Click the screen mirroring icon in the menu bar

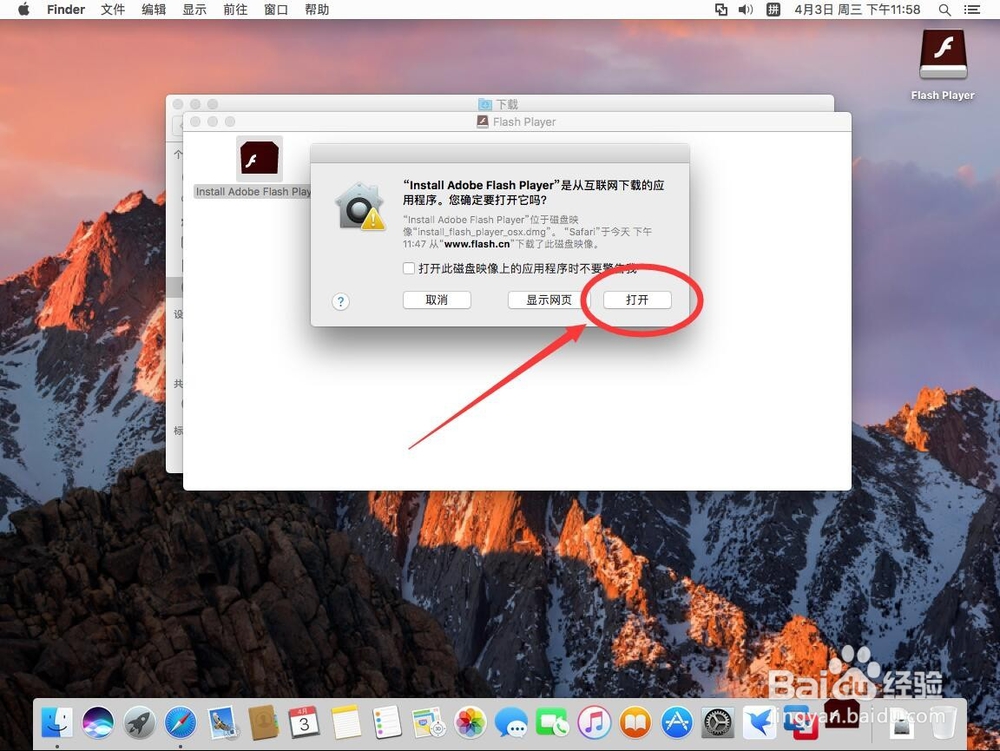(721, 10)
